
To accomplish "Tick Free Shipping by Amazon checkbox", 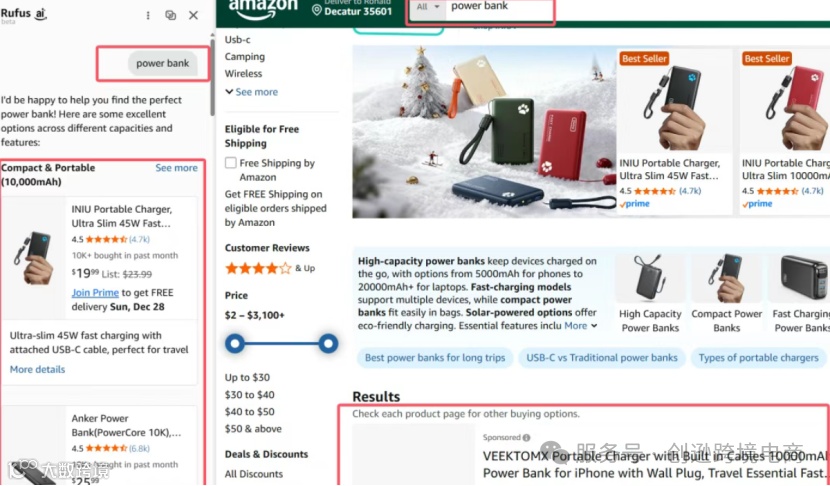I will click(x=231, y=163).
